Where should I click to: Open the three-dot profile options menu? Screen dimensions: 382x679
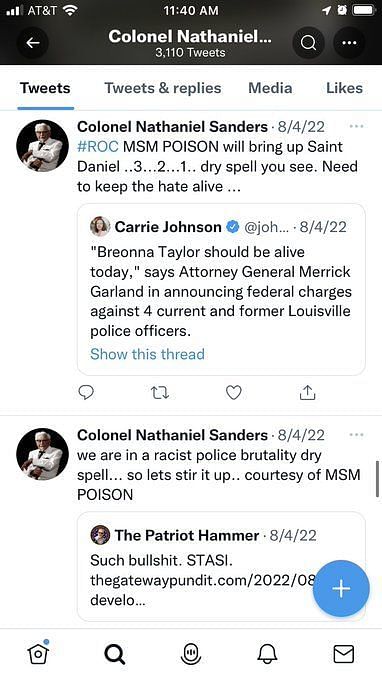tap(349, 43)
